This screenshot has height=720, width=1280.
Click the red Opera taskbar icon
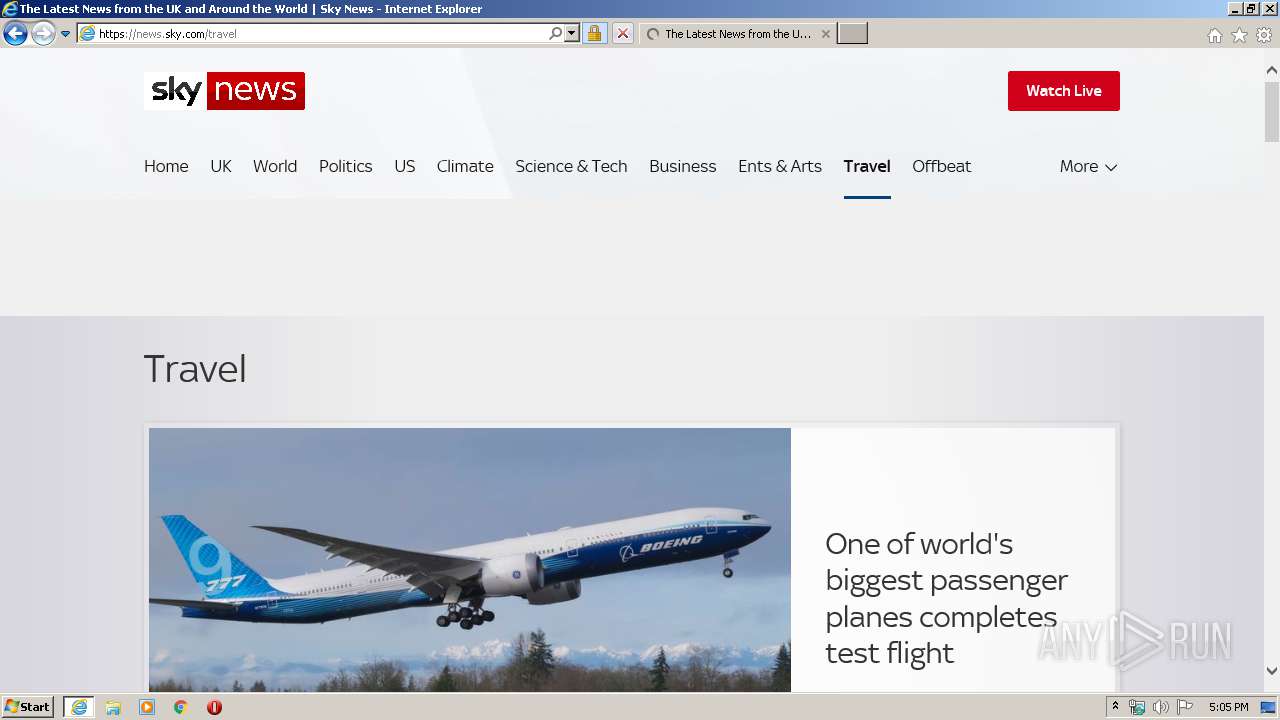(214, 707)
